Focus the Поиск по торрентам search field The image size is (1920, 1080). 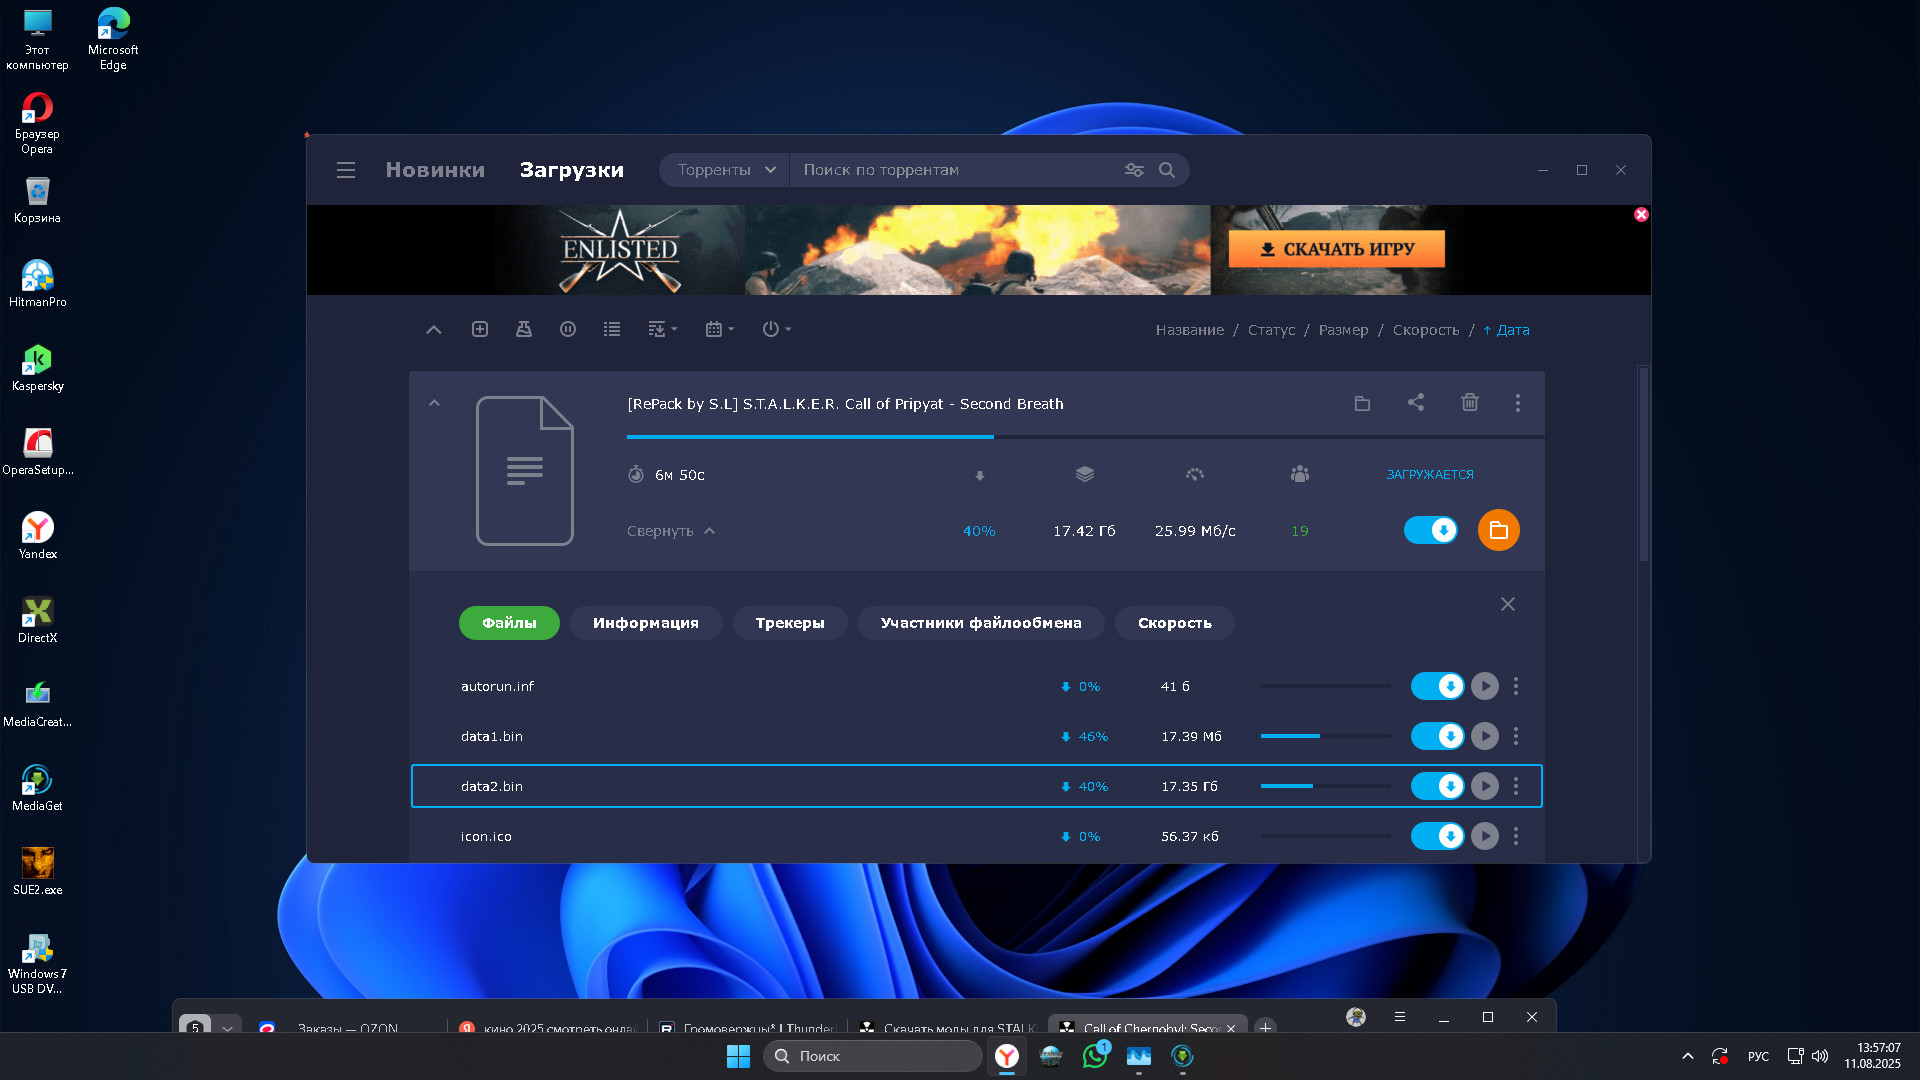955,170
